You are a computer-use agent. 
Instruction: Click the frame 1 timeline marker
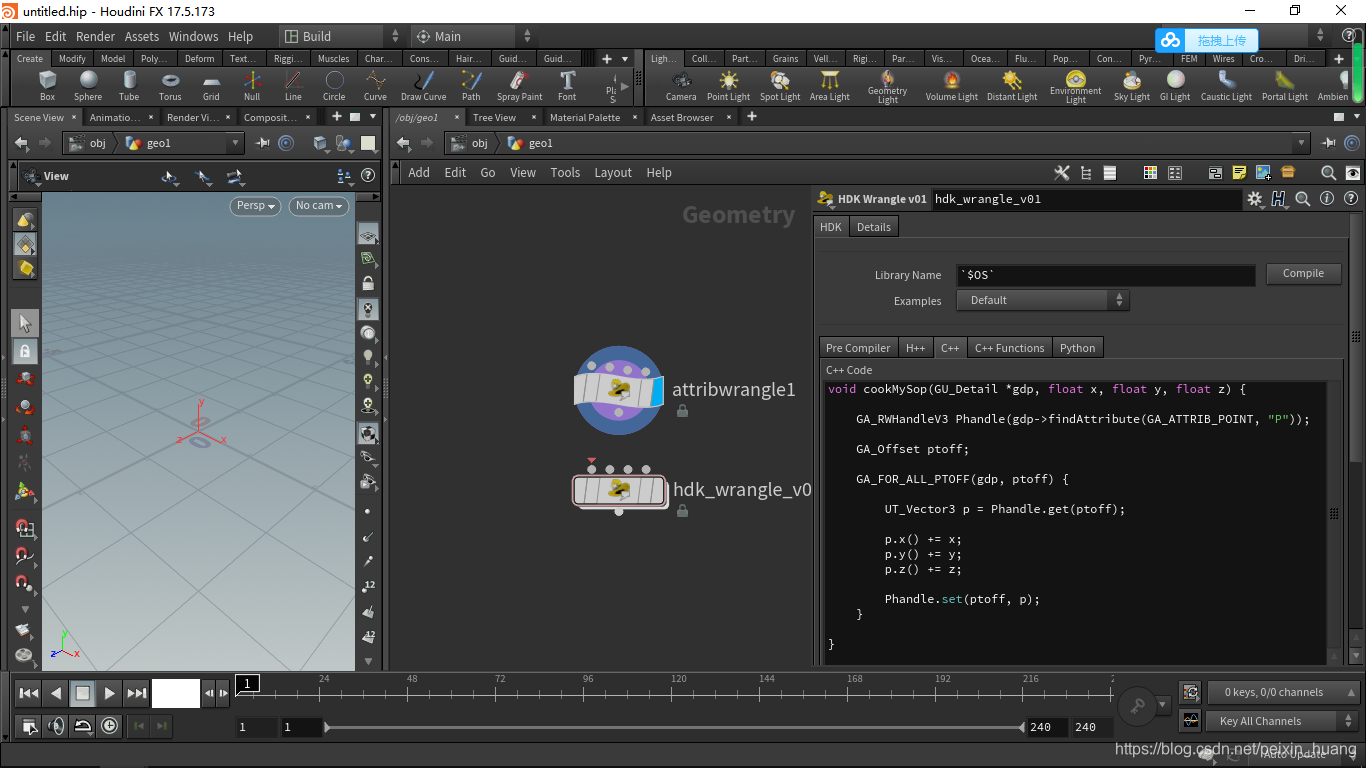[x=247, y=683]
